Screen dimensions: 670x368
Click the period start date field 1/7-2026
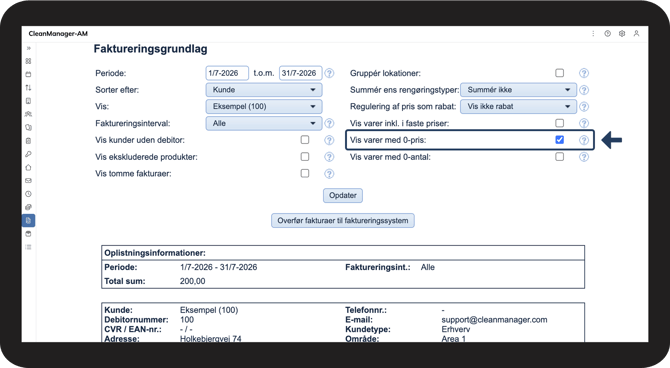(x=227, y=73)
